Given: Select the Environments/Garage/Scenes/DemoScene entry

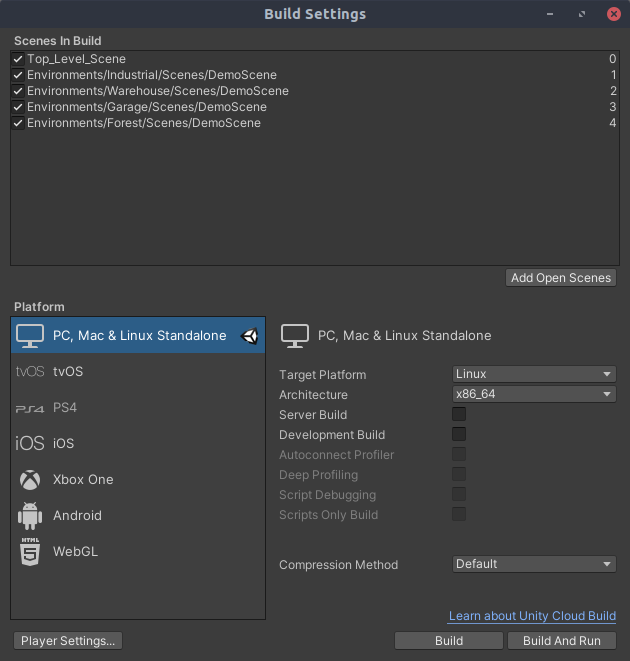Looking at the screenshot, I should click(x=315, y=107).
